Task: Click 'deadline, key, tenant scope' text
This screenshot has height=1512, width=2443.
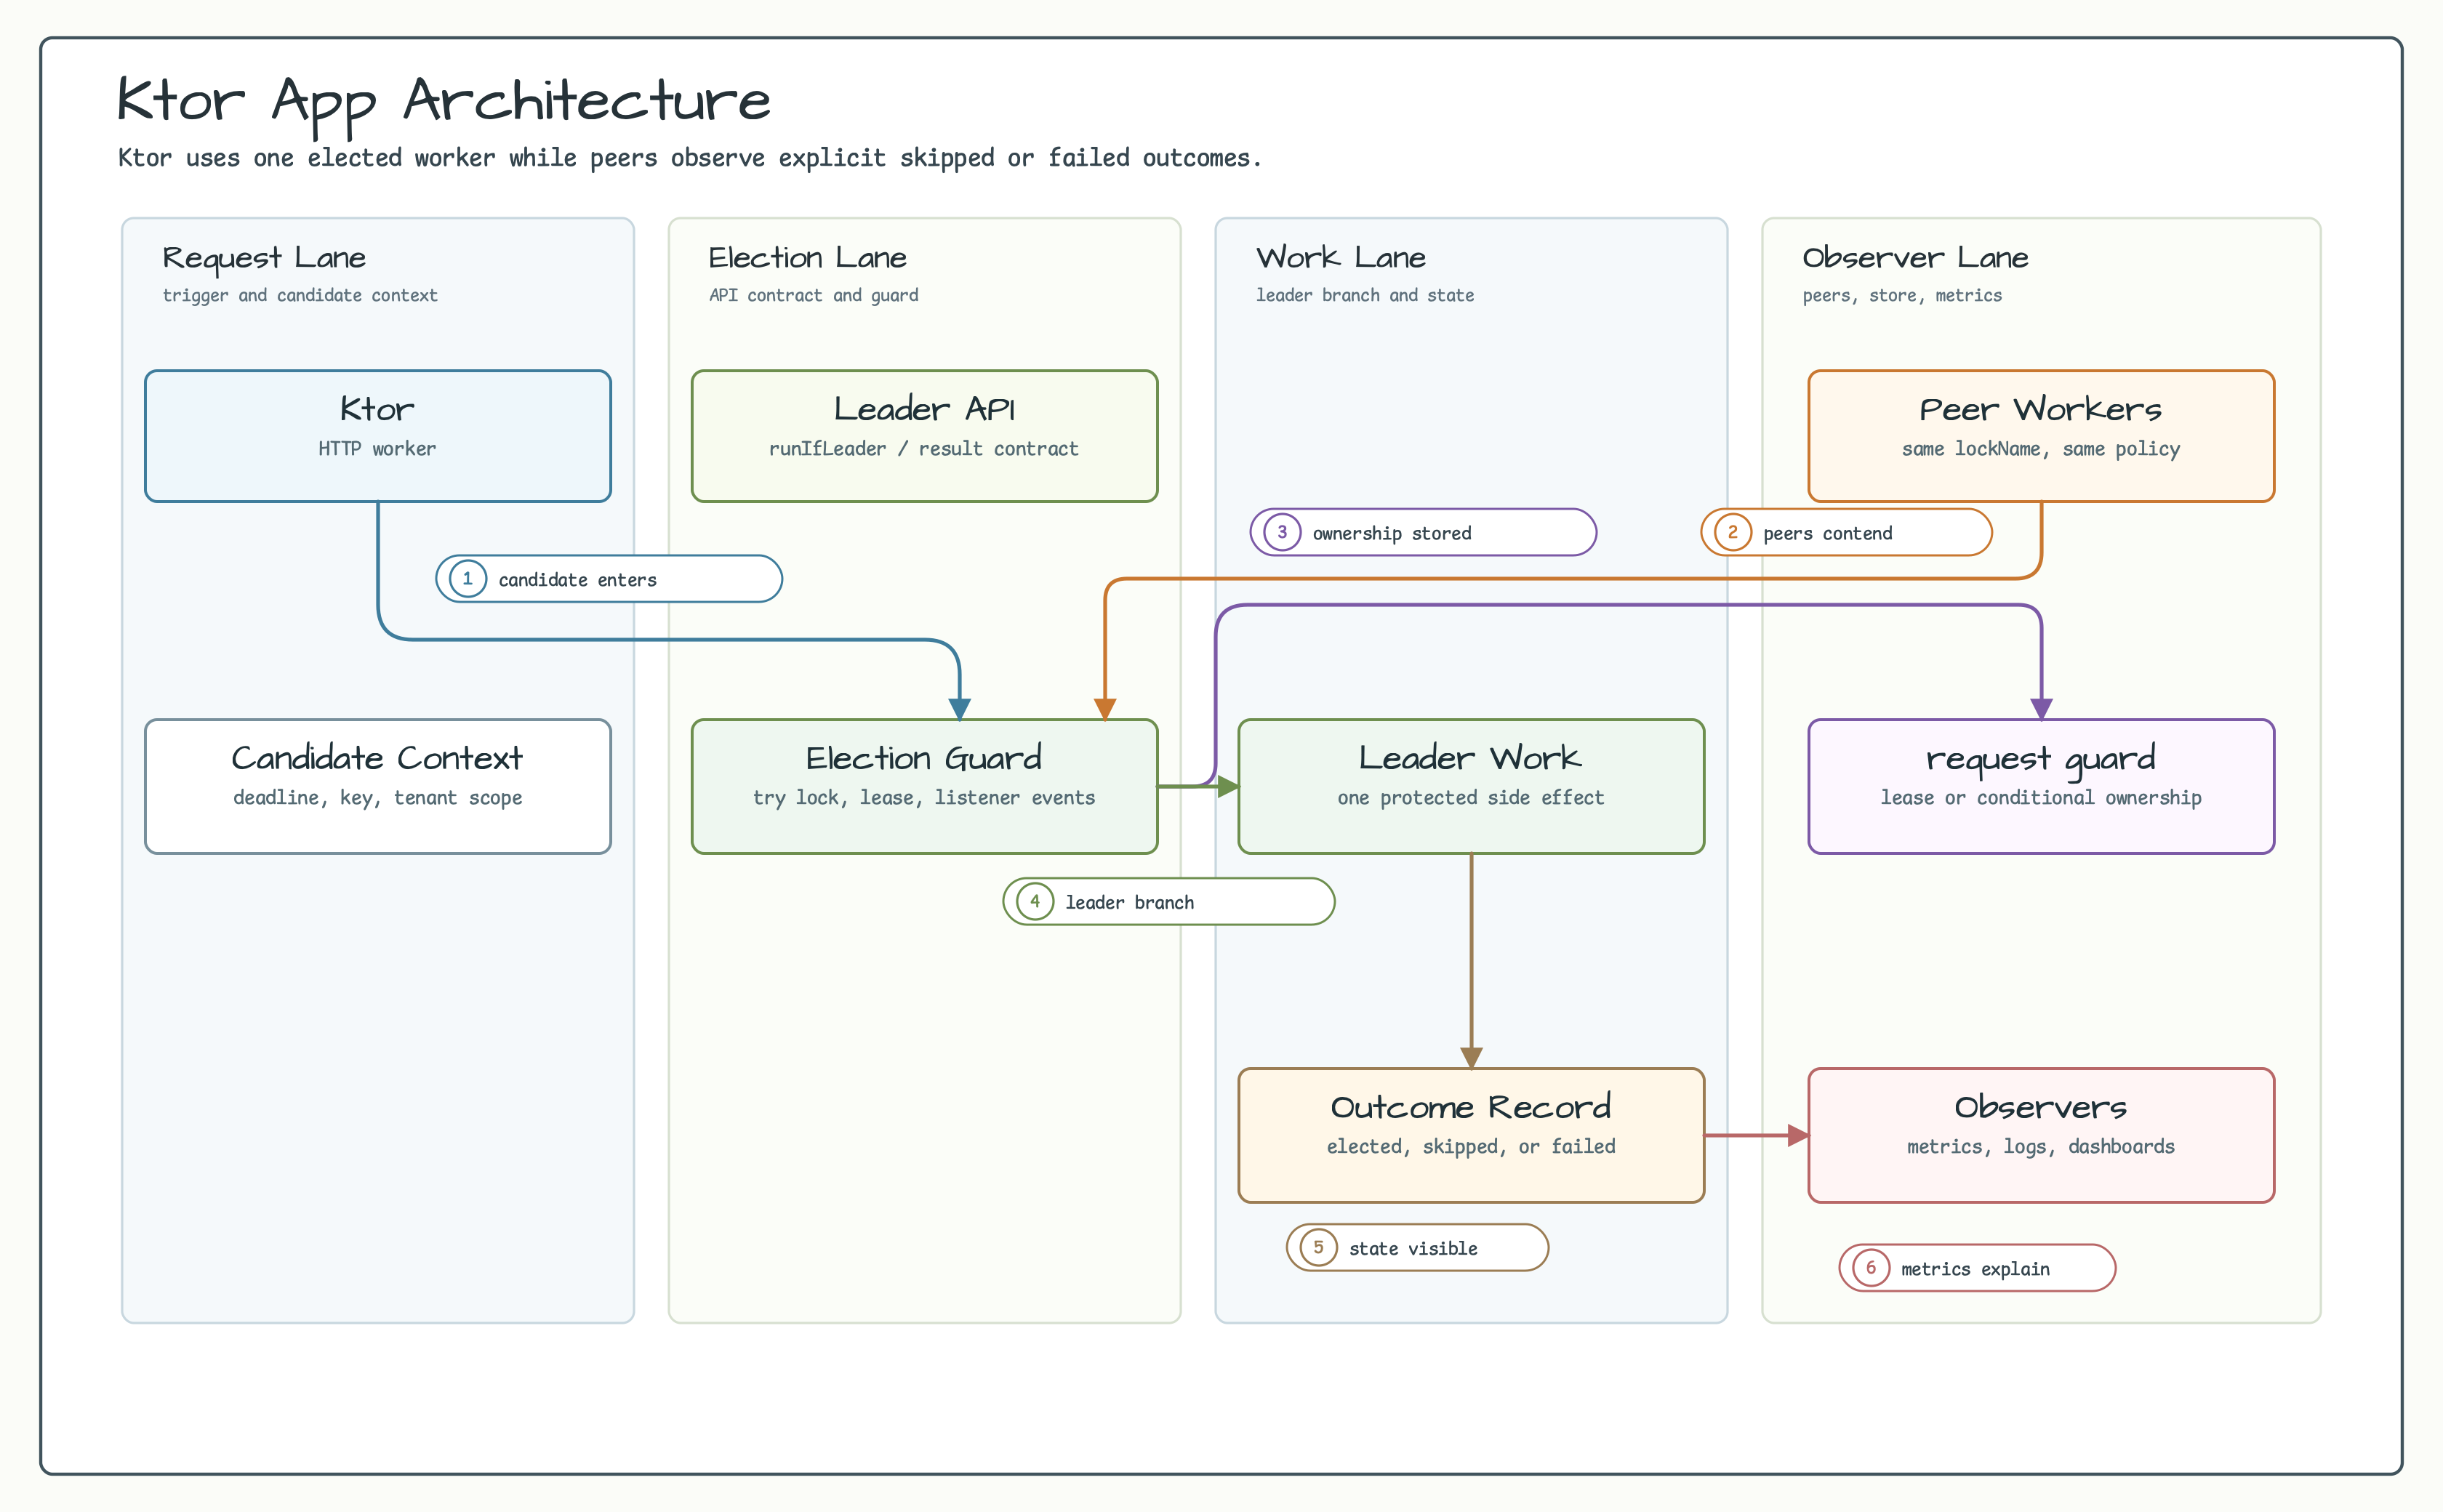Action: 378,798
